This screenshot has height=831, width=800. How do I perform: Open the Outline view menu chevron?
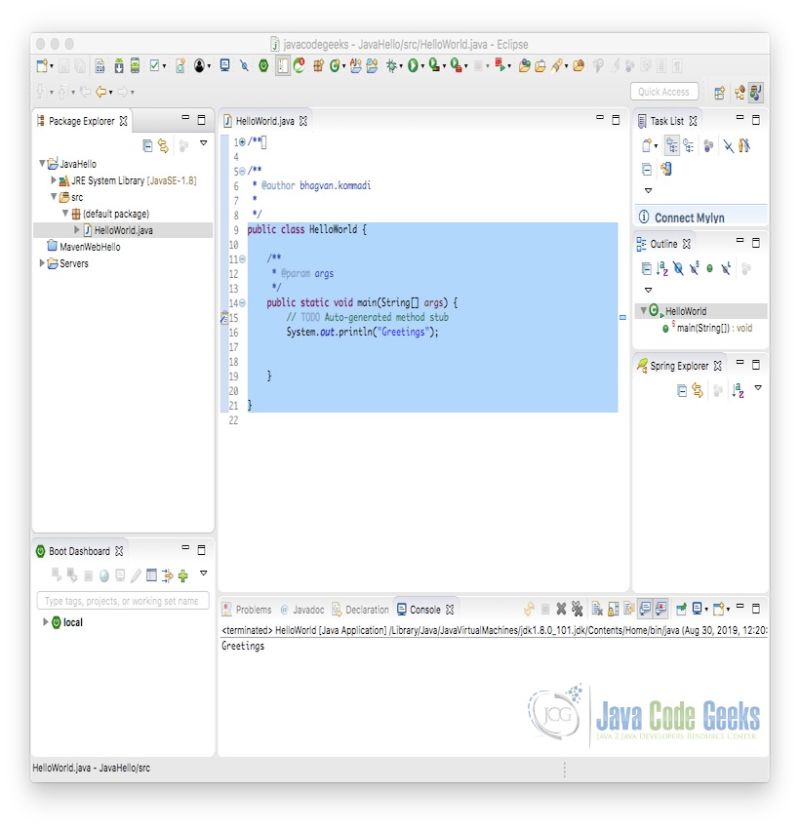click(649, 289)
